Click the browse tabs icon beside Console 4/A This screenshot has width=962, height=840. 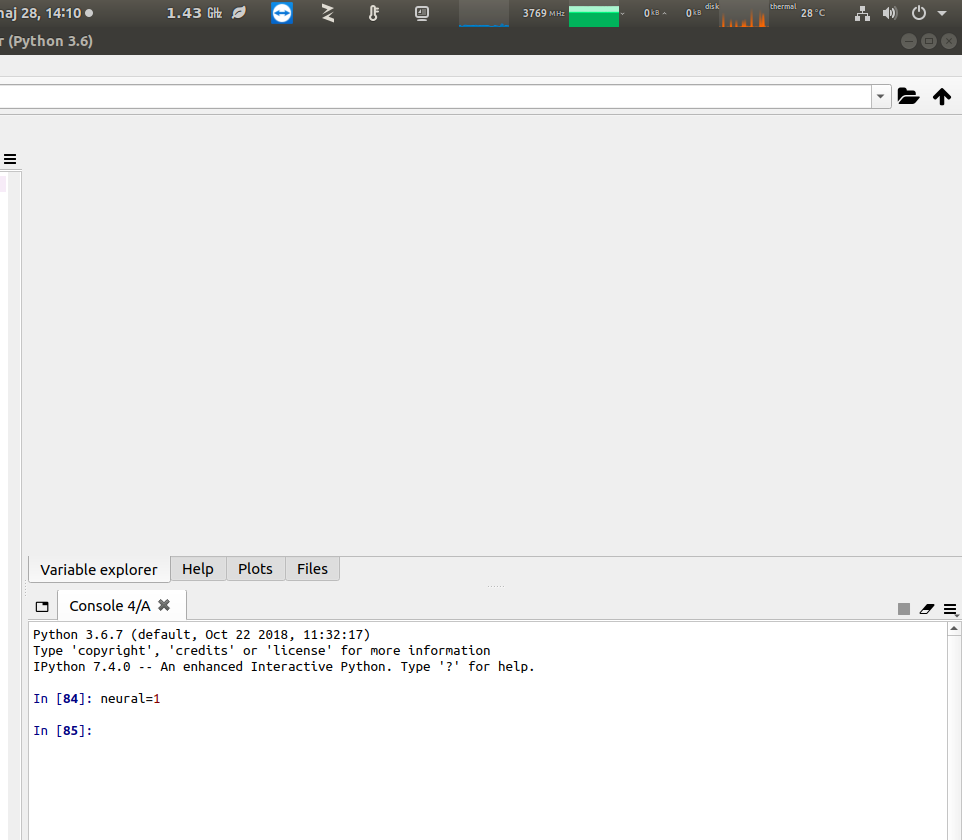pos(42,605)
